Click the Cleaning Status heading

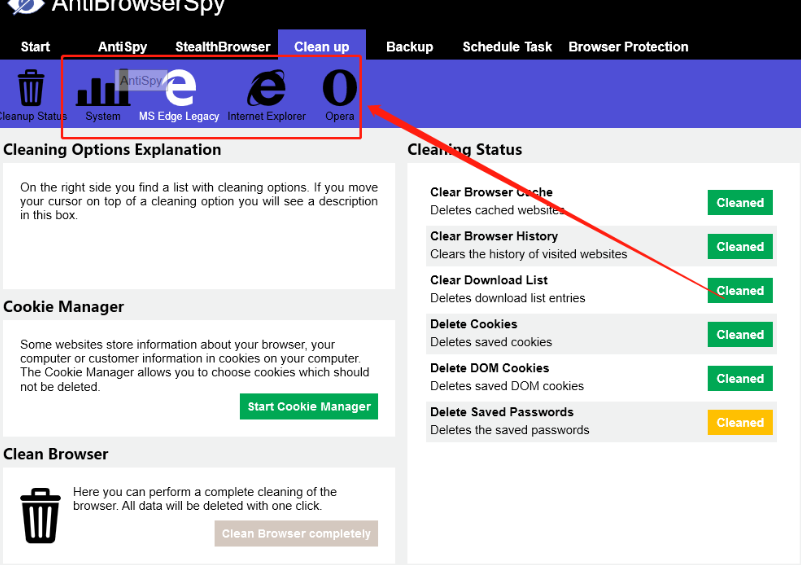point(465,150)
